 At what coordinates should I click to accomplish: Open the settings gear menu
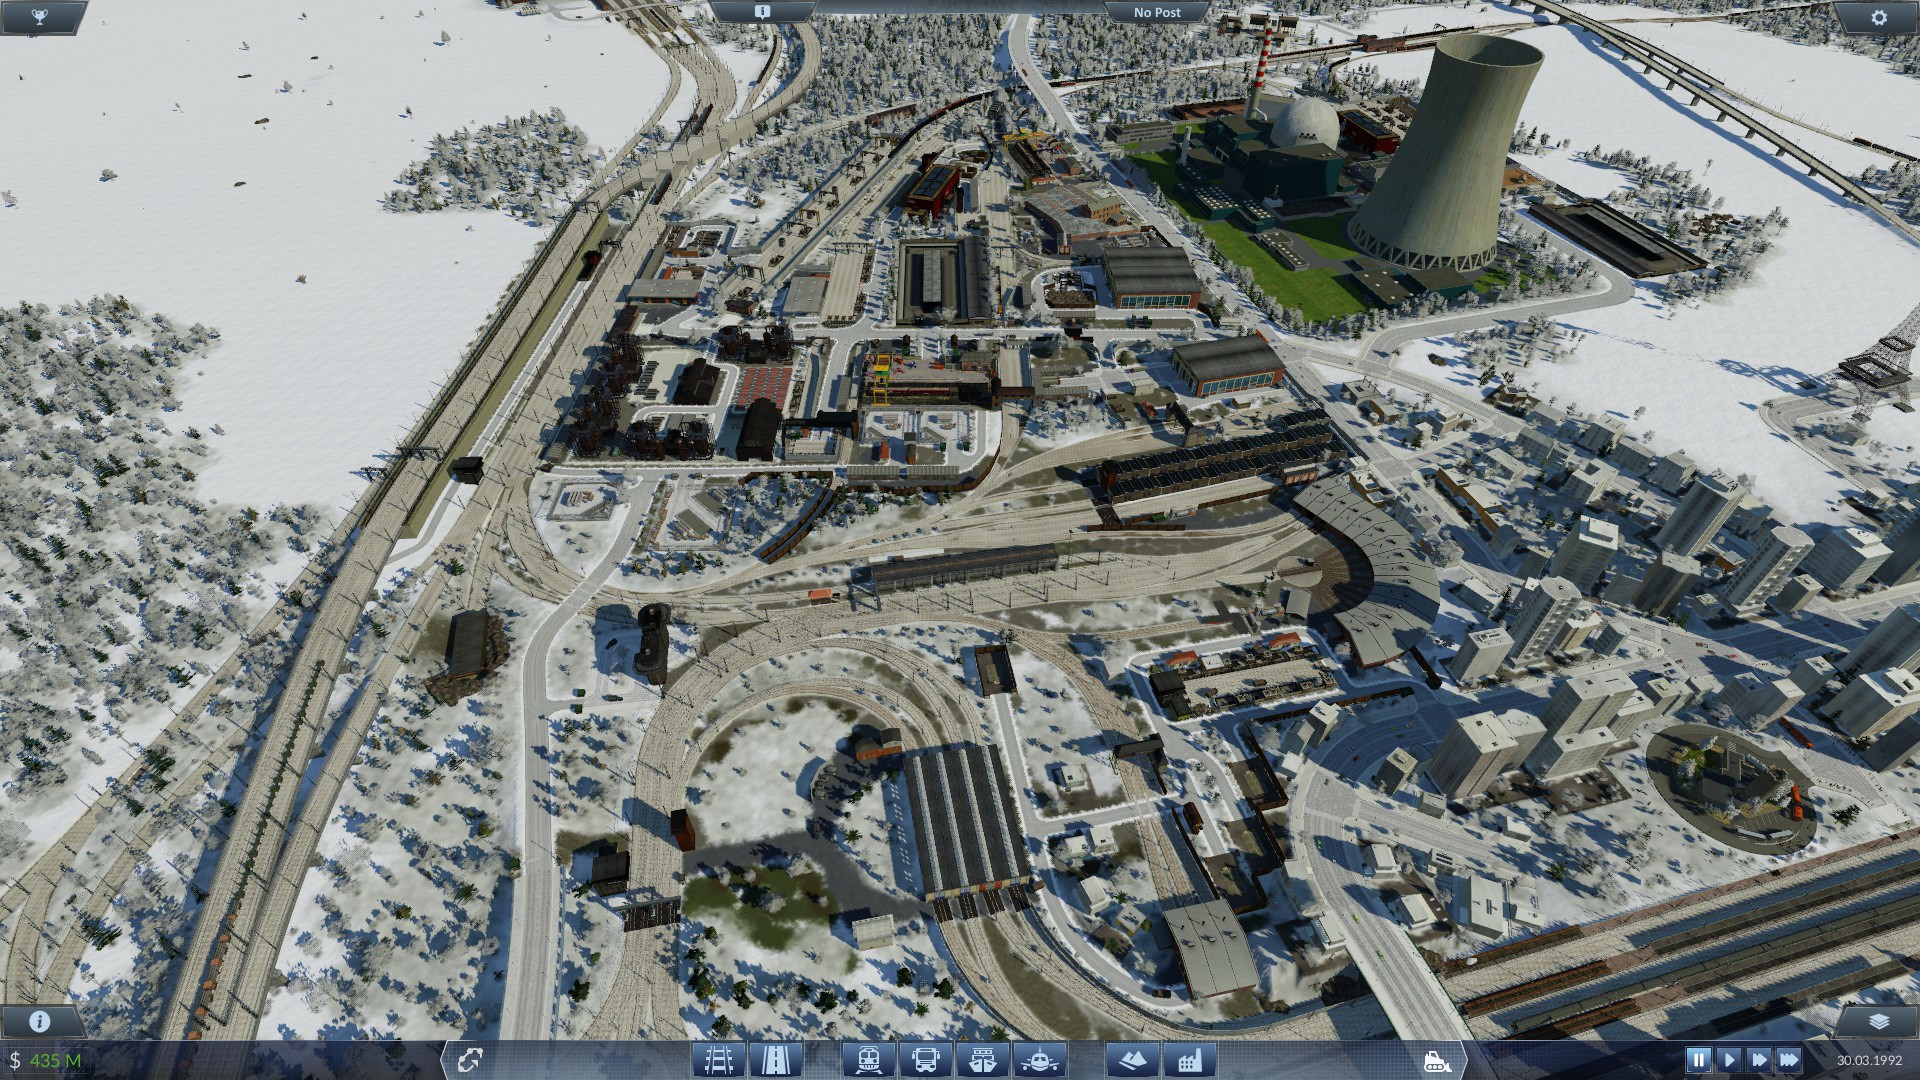click(1878, 17)
